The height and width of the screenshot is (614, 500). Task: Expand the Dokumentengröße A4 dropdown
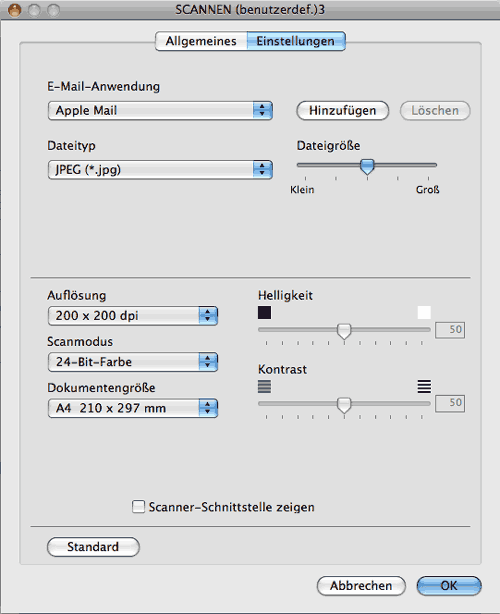(133, 408)
